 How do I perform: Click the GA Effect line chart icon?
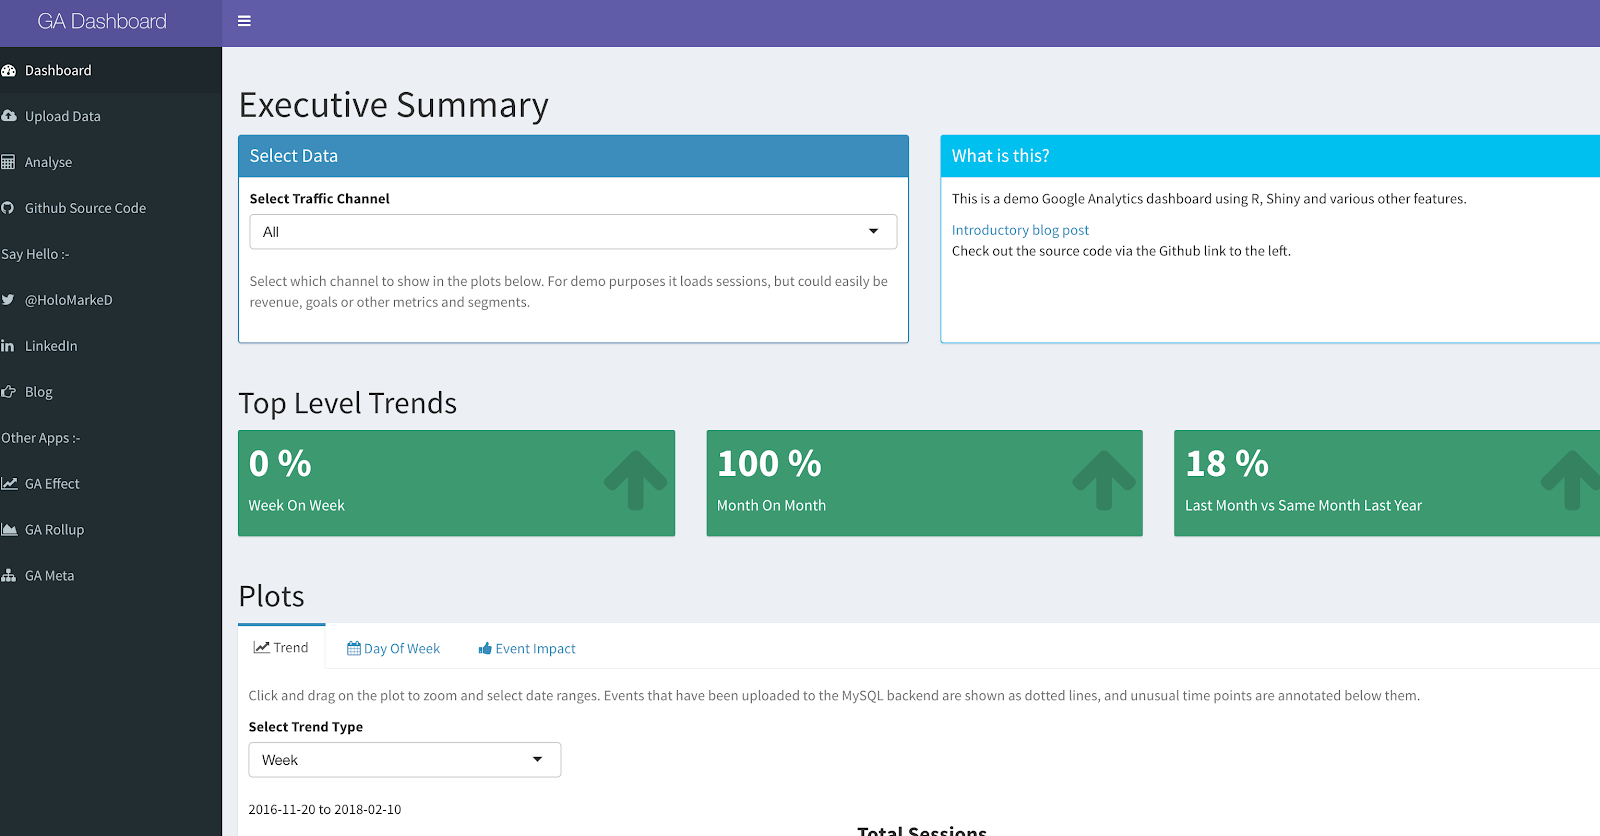click(9, 484)
